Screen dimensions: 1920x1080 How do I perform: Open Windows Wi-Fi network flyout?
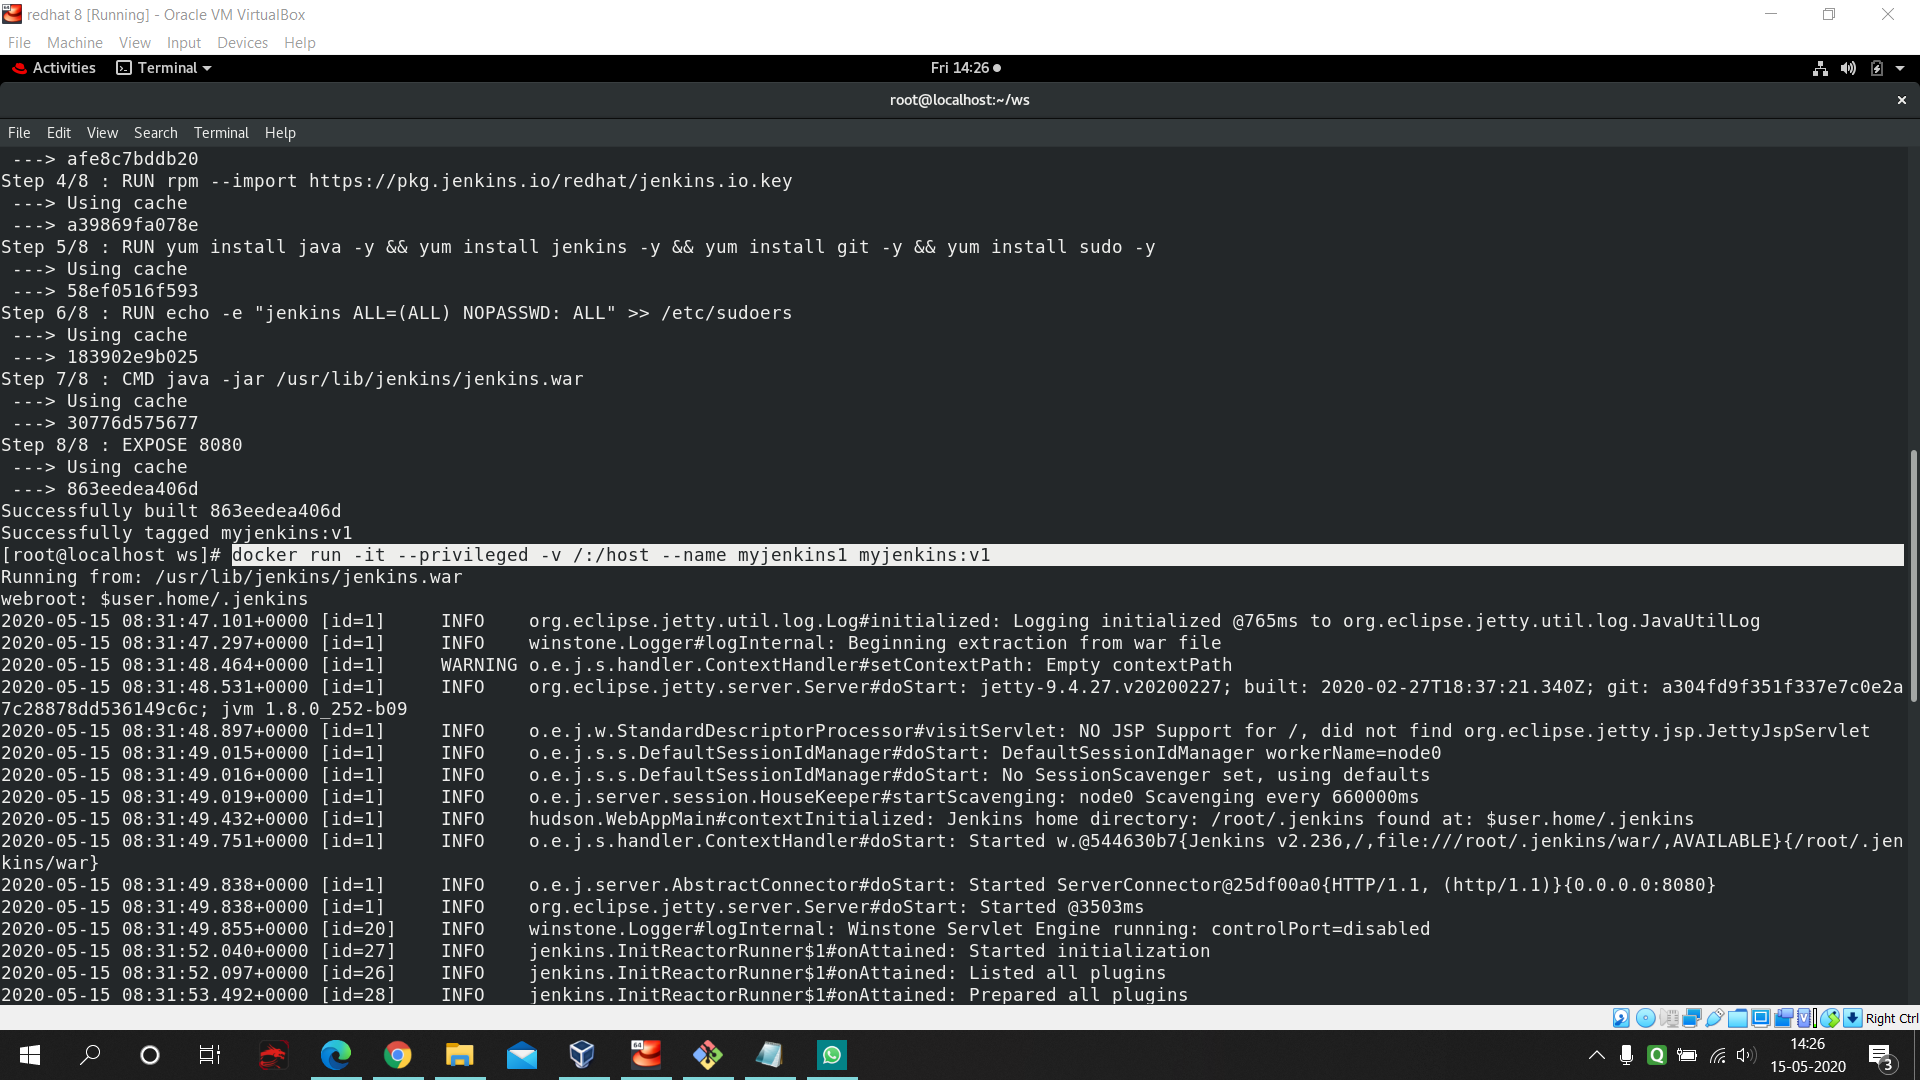point(1718,1055)
